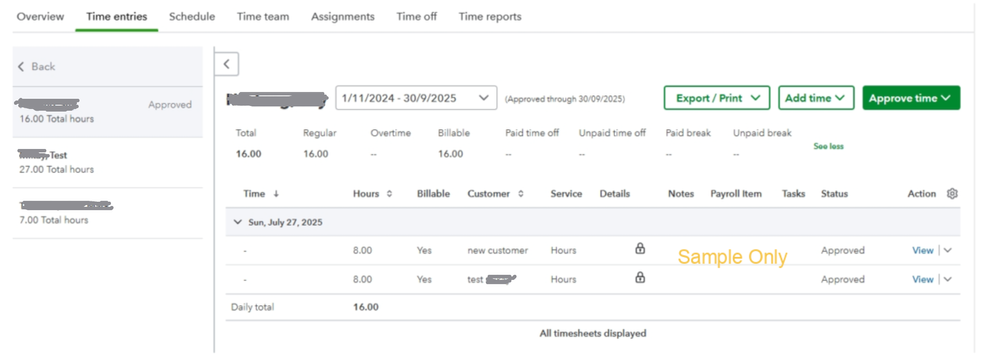Image resolution: width=999 pixels, height=360 pixels.
Task: Click the Status column header
Action: [835, 194]
